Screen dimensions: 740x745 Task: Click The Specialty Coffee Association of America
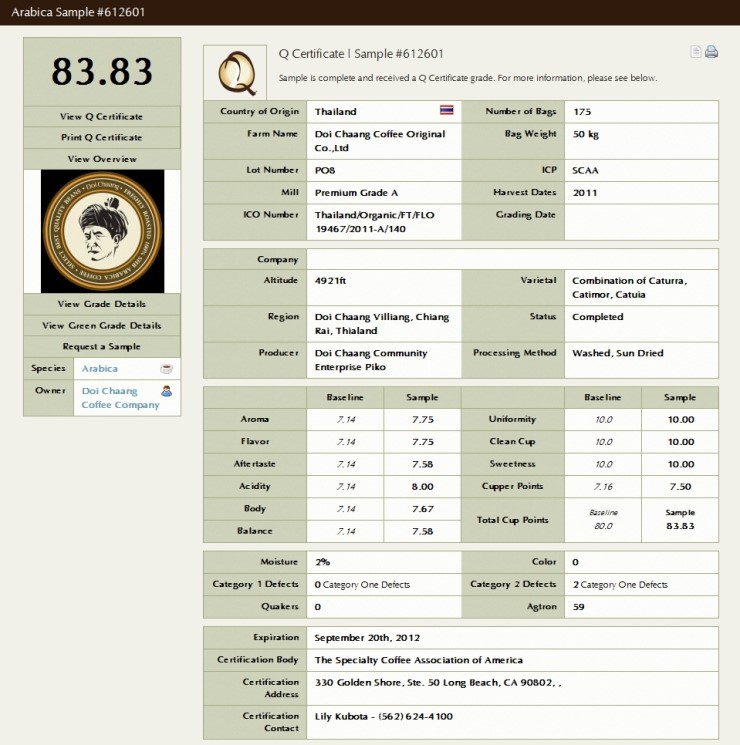(x=419, y=660)
